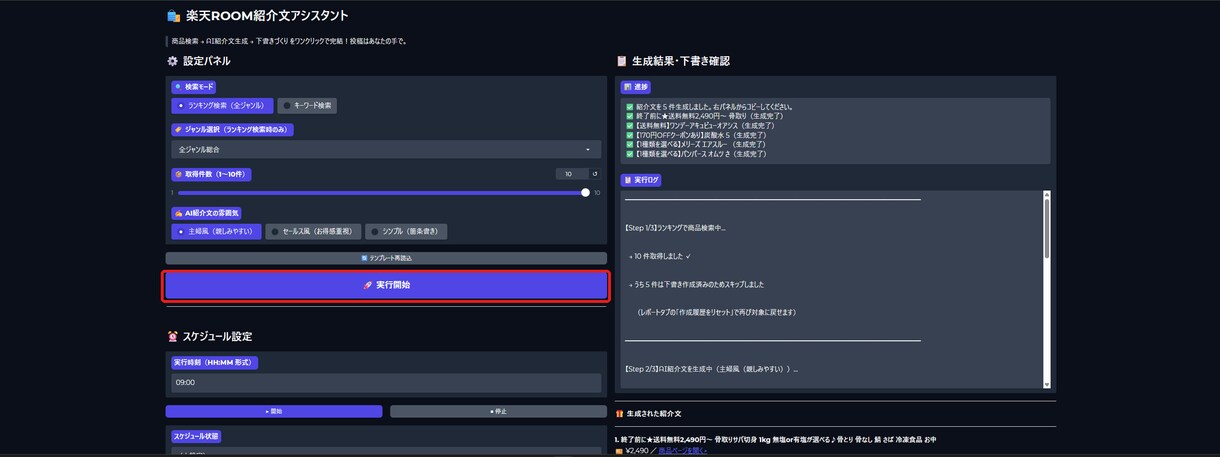Click the gear icon next to 設定パネル
The width and height of the screenshot is (1220, 457).
(x=172, y=61)
